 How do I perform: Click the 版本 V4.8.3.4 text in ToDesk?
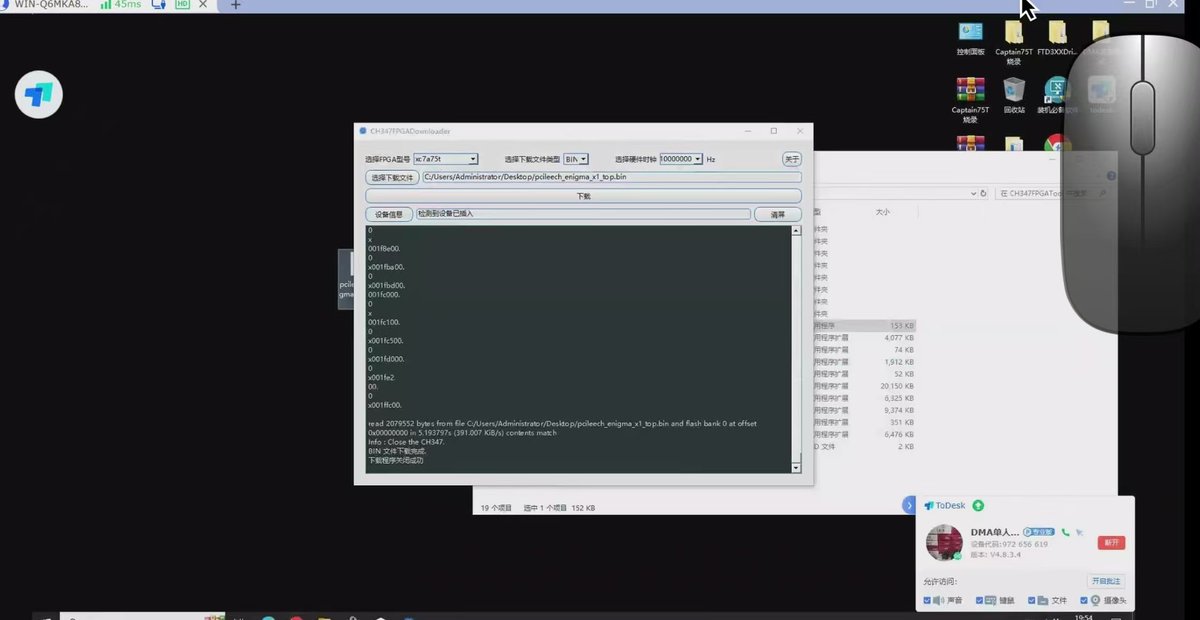pos(996,554)
